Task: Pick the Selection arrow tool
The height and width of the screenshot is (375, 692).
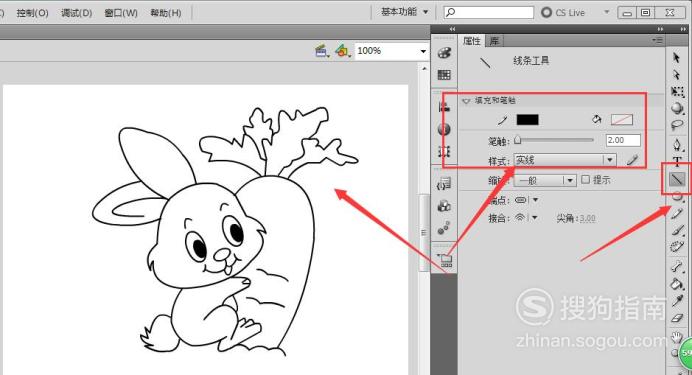Action: point(677,58)
